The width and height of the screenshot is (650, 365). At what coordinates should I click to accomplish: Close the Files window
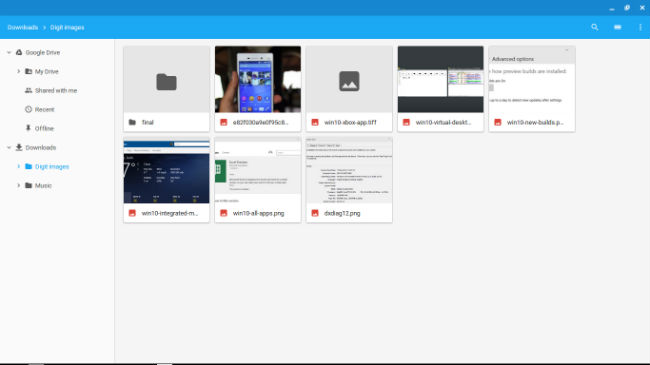click(642, 8)
